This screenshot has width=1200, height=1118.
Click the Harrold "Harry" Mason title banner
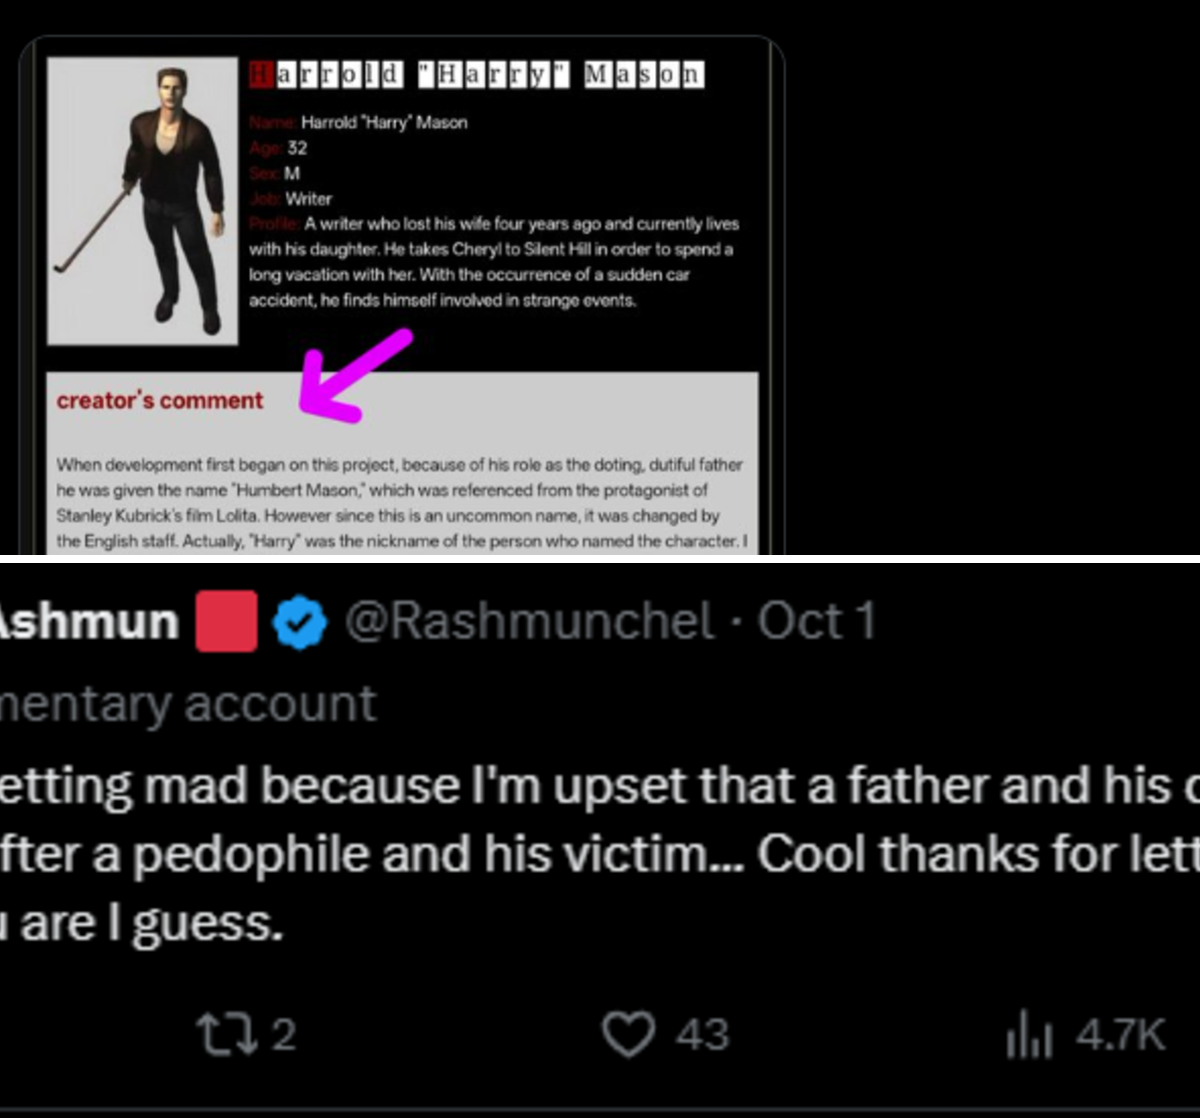[x=476, y=75]
